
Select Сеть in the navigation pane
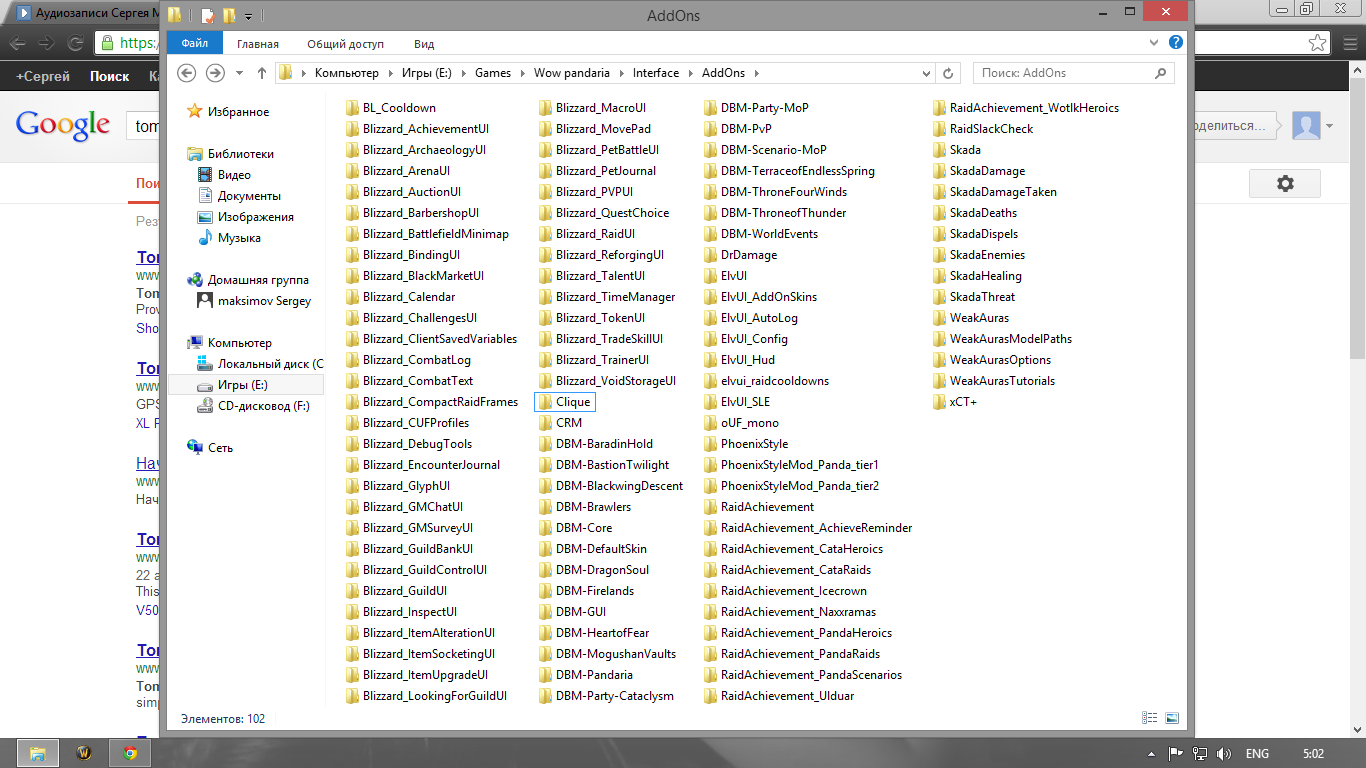220,448
